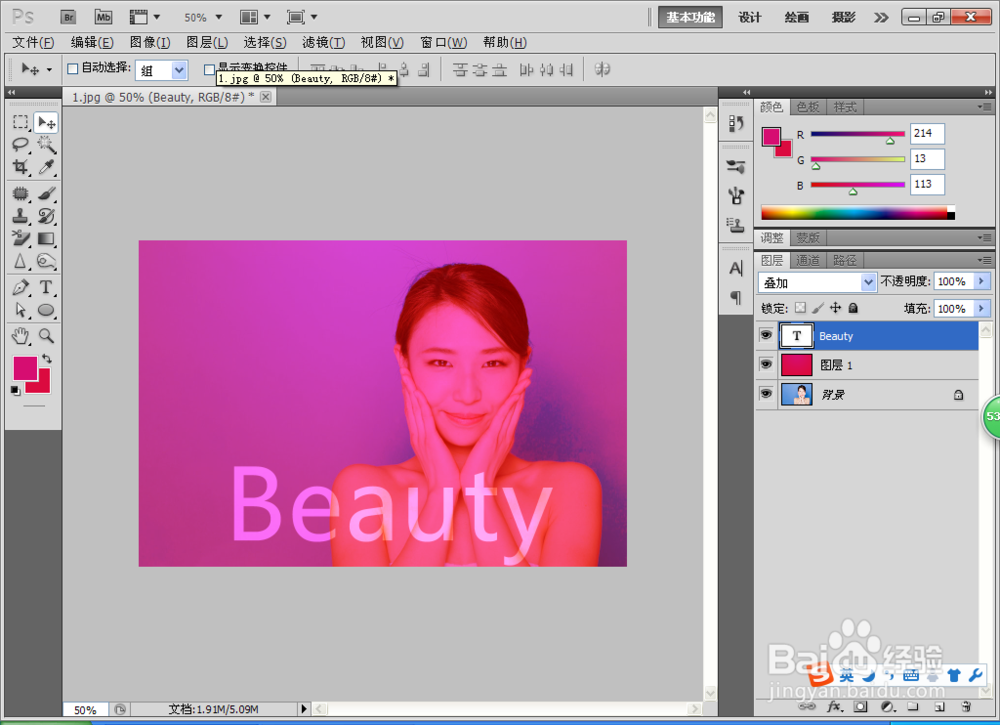Select the Hand tool
Screen dimensions: 1000x725
point(20,335)
